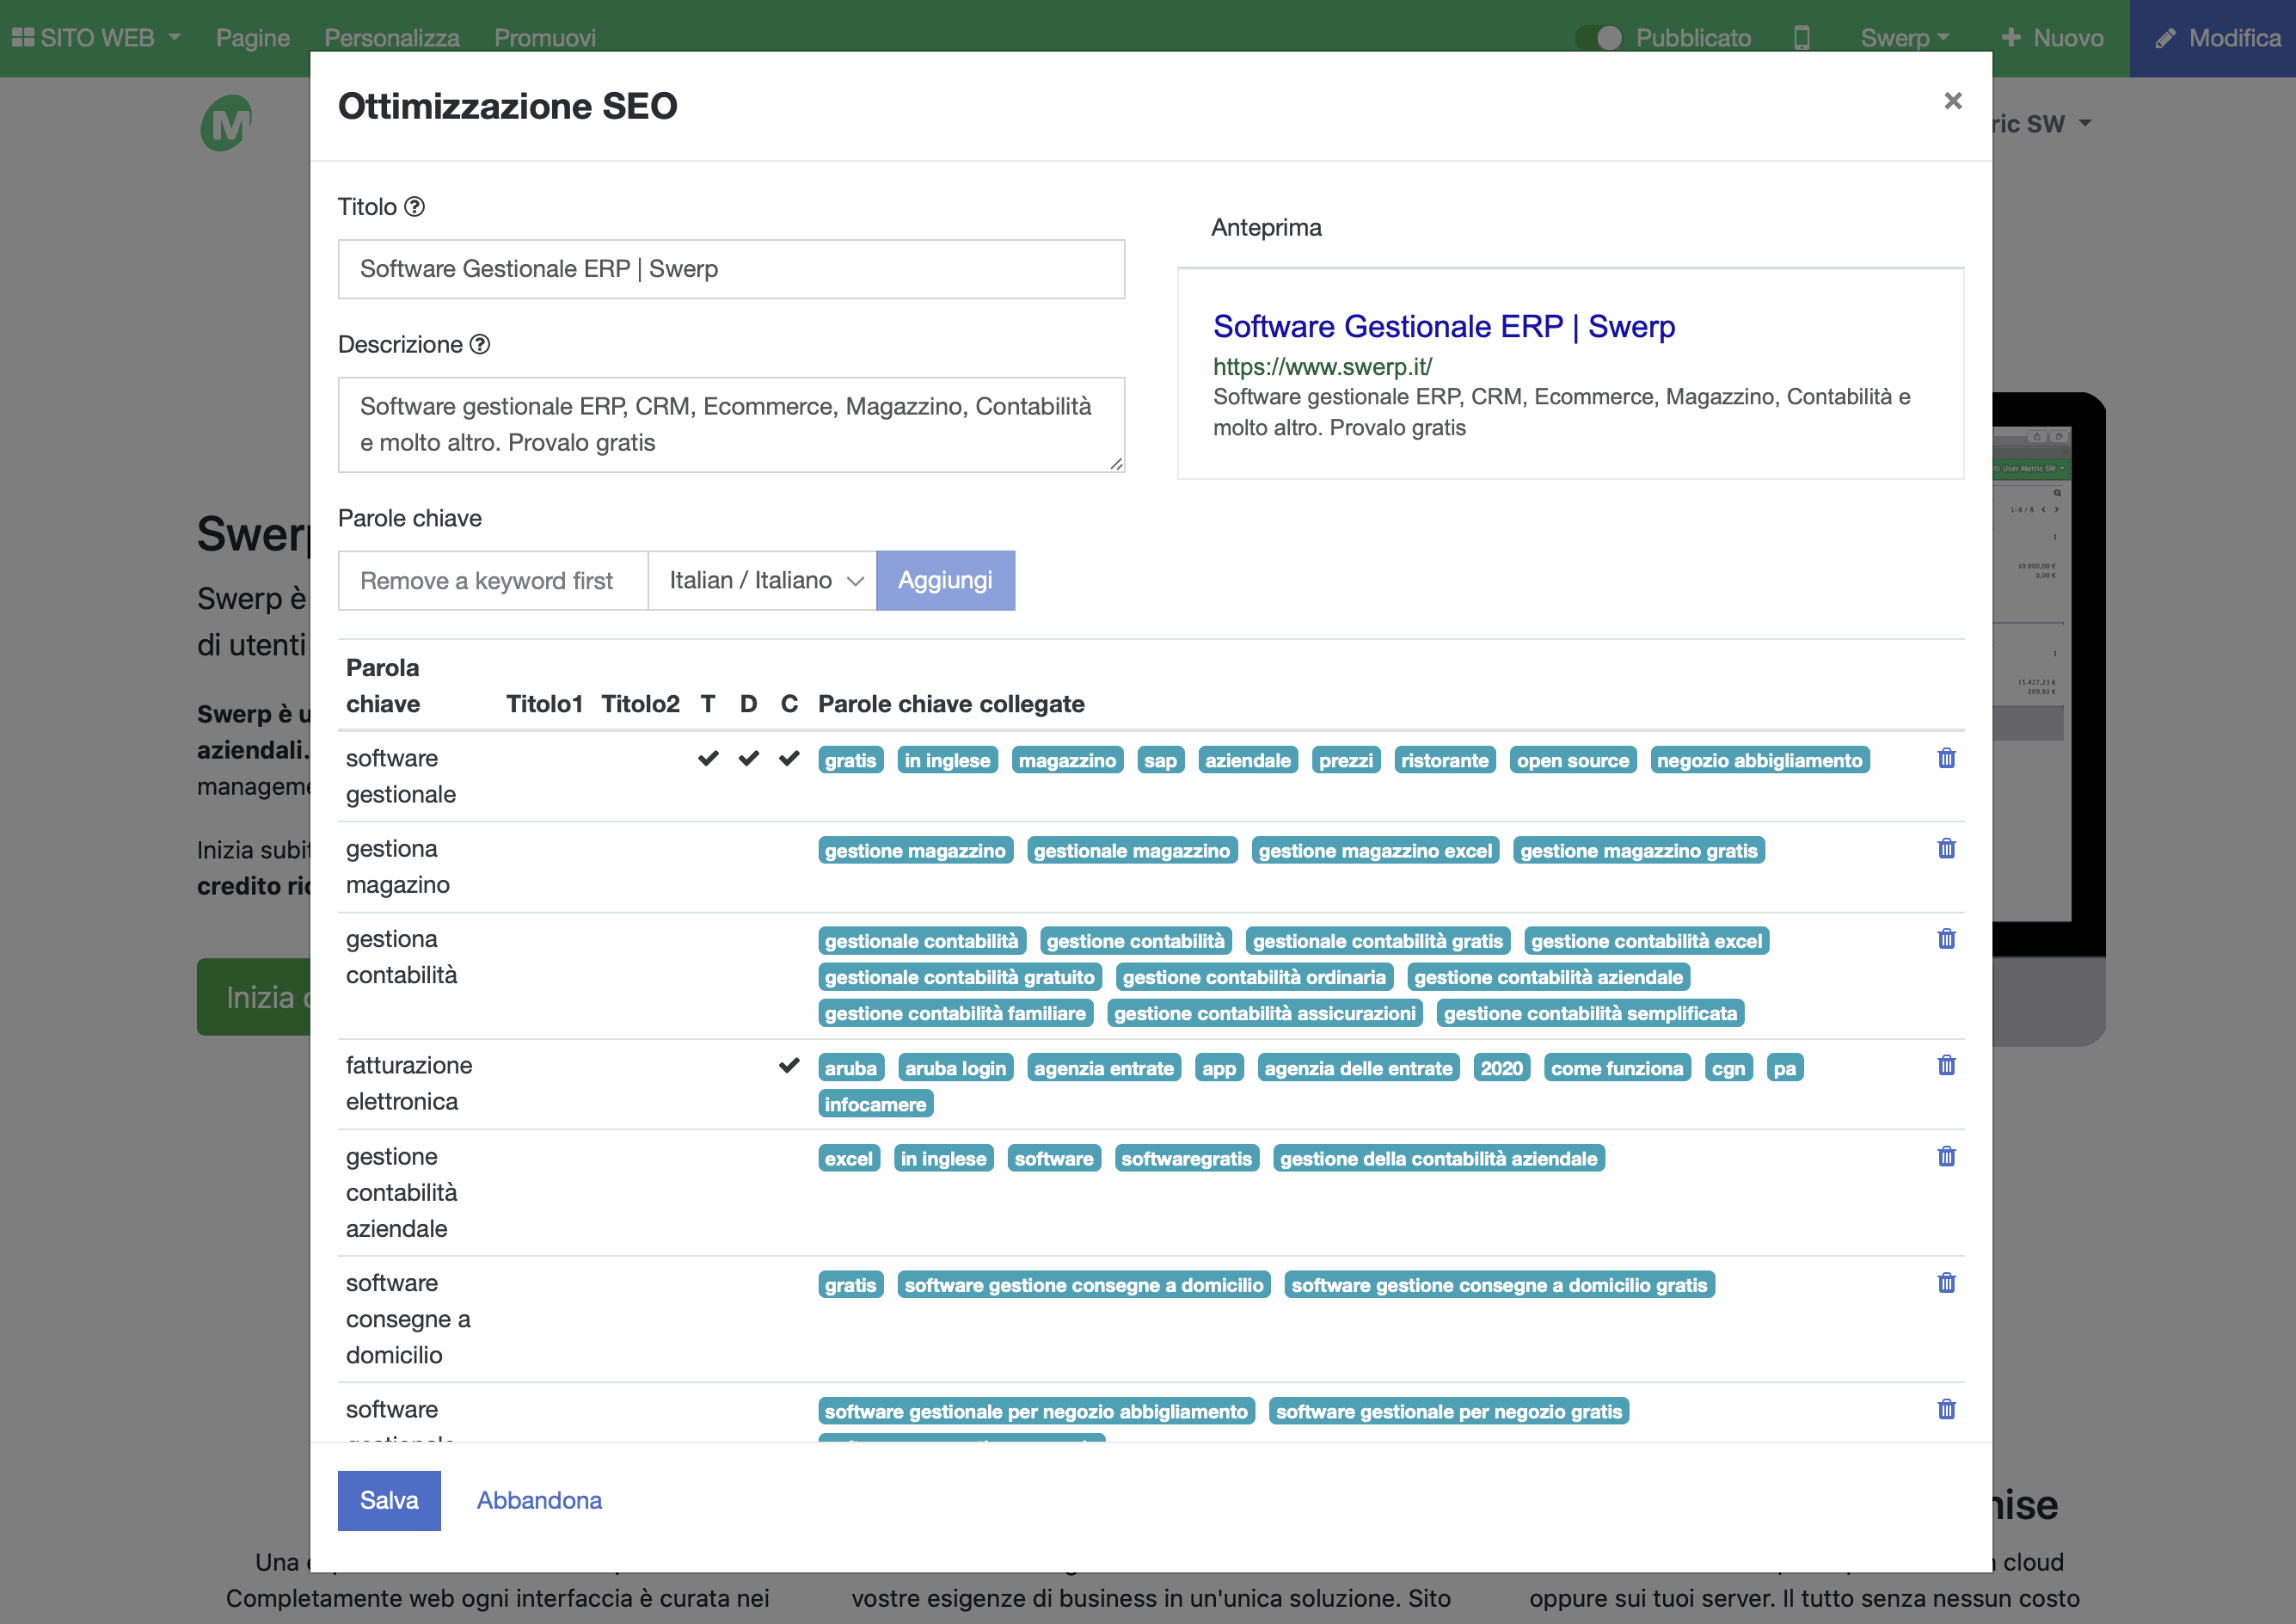Click the 'gestionale contabilità gratuito' tag
The width and height of the screenshot is (2296, 1624).
coord(960,977)
